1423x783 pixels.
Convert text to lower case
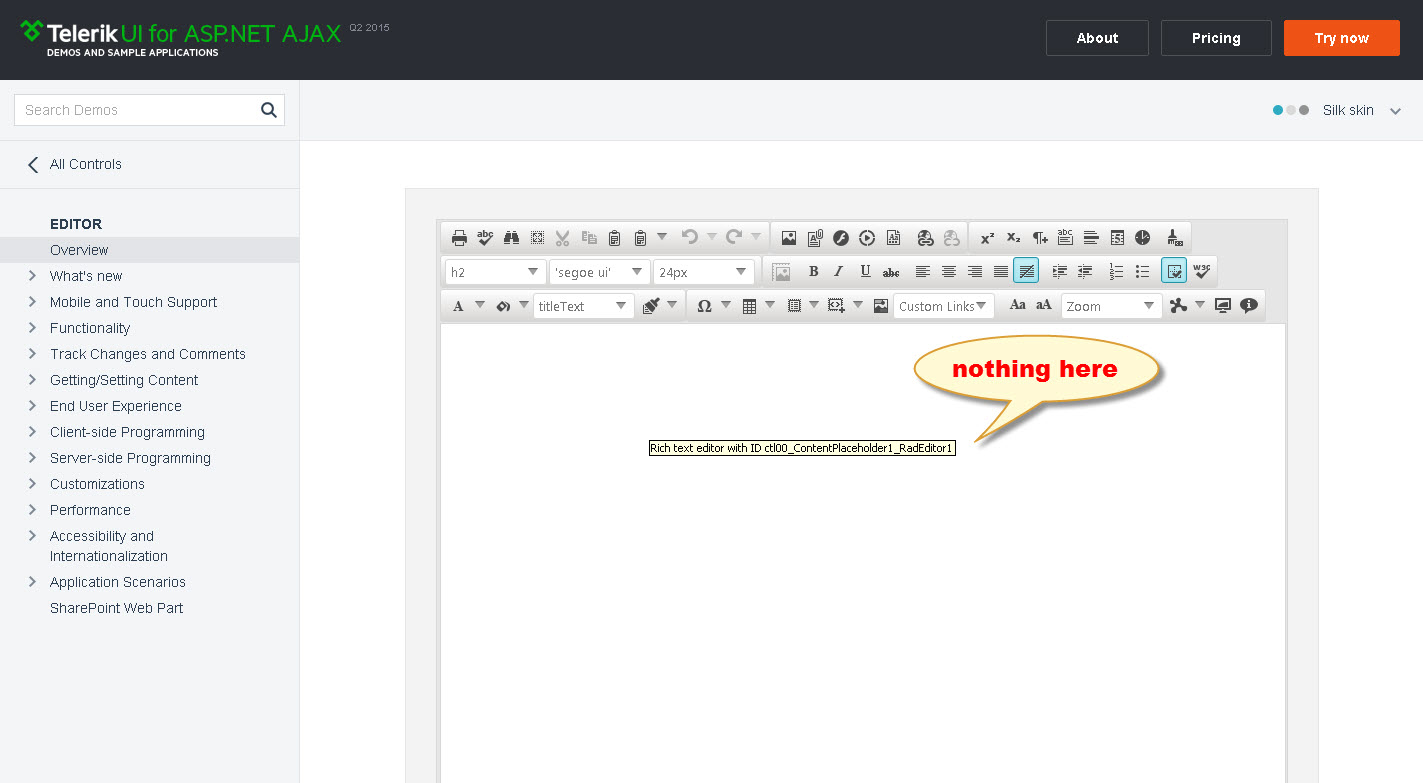pos(1017,305)
